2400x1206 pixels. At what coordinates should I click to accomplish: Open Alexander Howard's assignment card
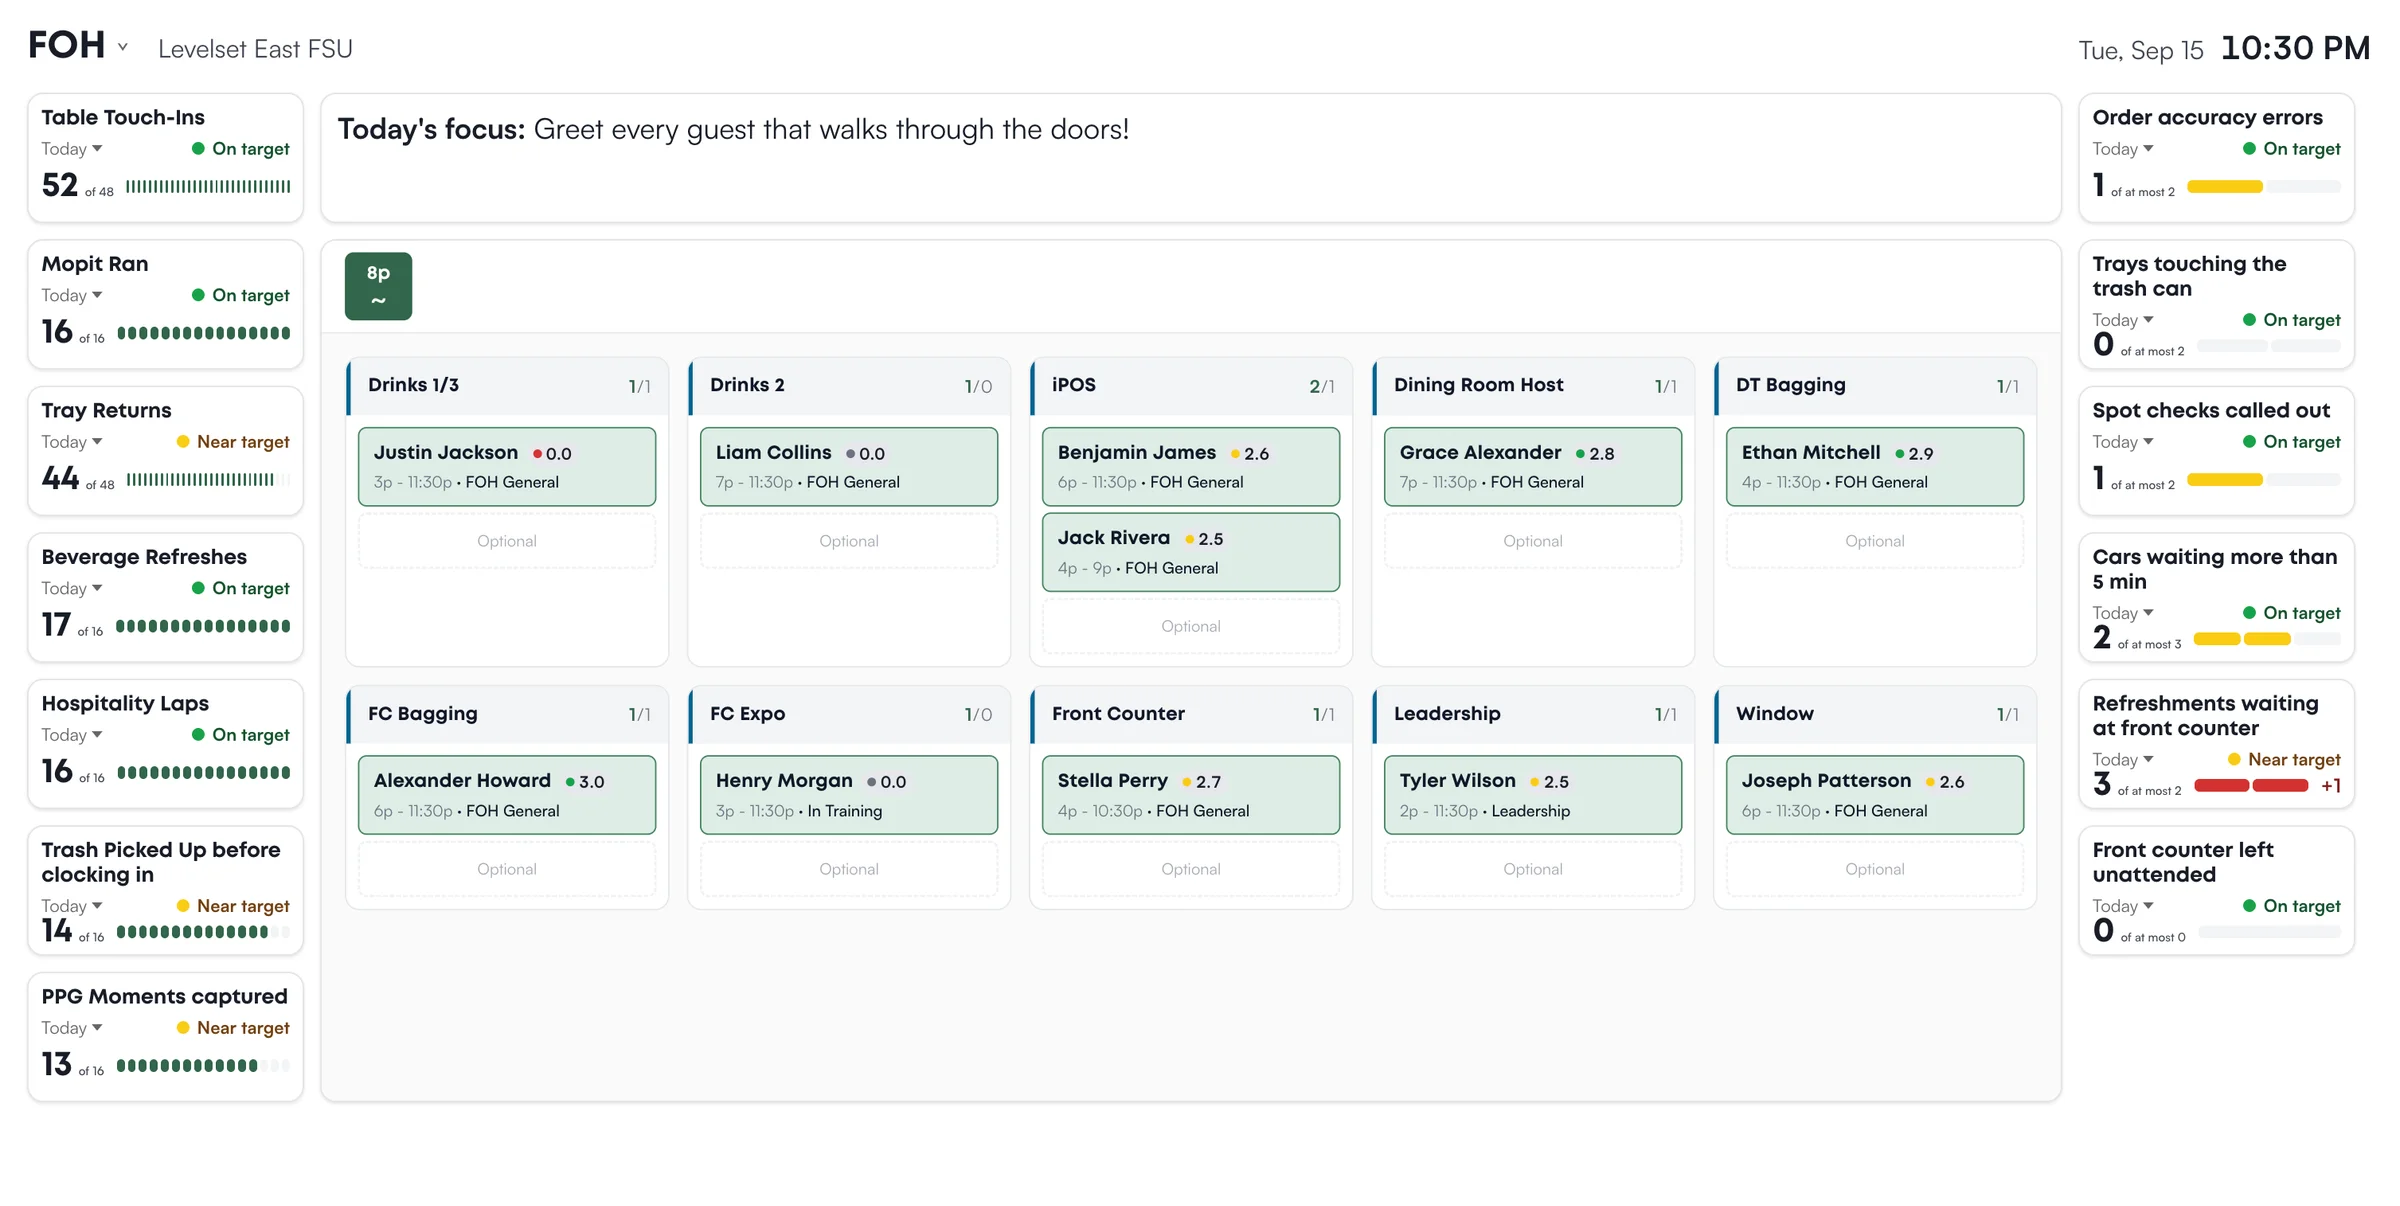pos(507,795)
